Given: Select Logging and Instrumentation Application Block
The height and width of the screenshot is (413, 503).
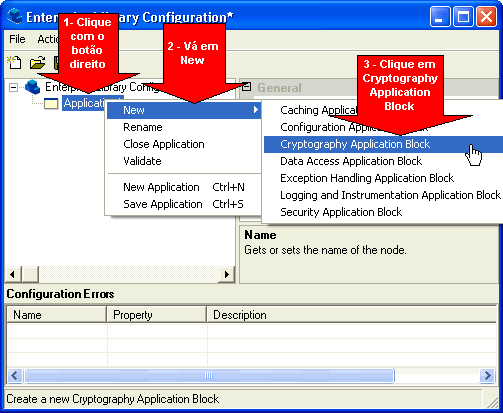Looking at the screenshot, I should coord(383,195).
